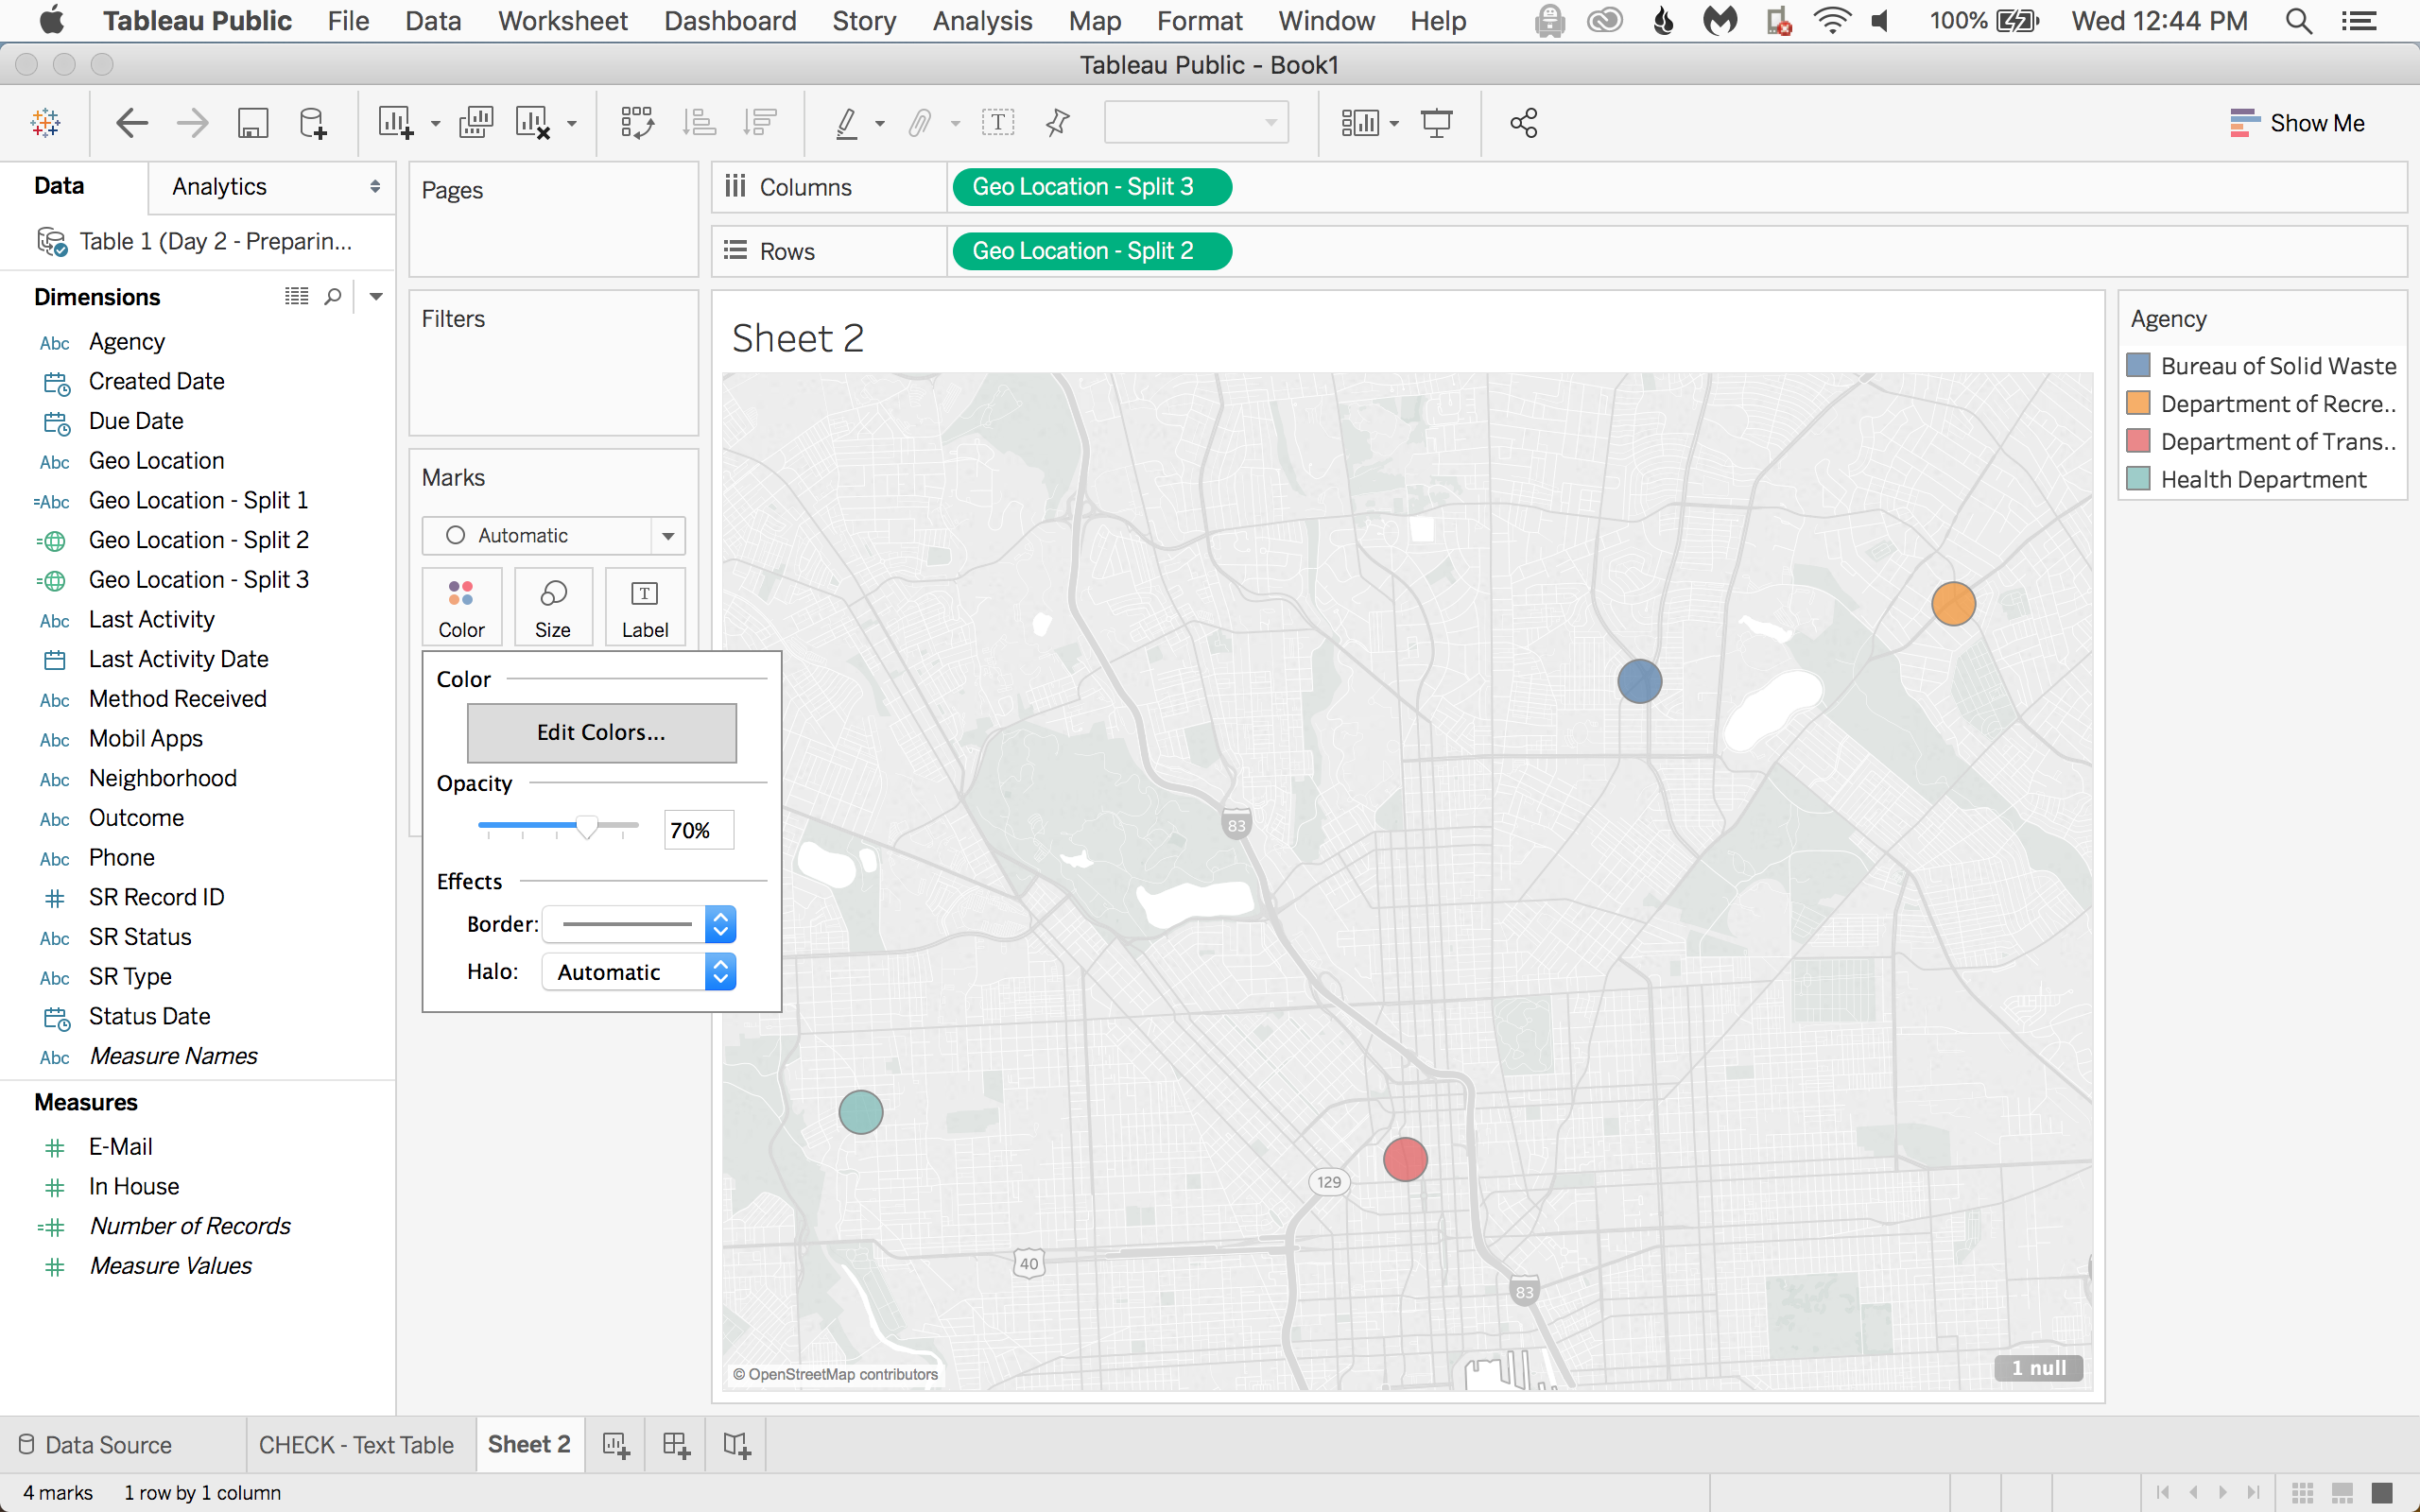View data icon in Dimensions header
This screenshot has height=1512, width=2420.
pyautogui.click(x=296, y=296)
